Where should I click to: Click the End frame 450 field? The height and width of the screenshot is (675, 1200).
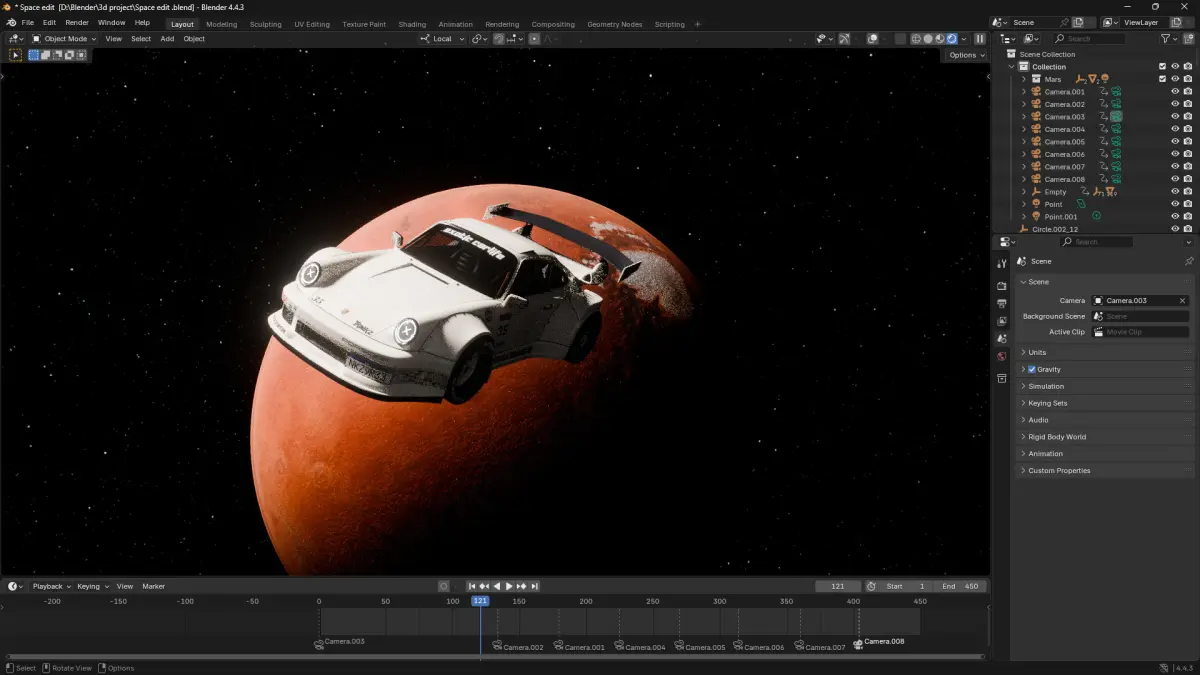[x=959, y=586]
